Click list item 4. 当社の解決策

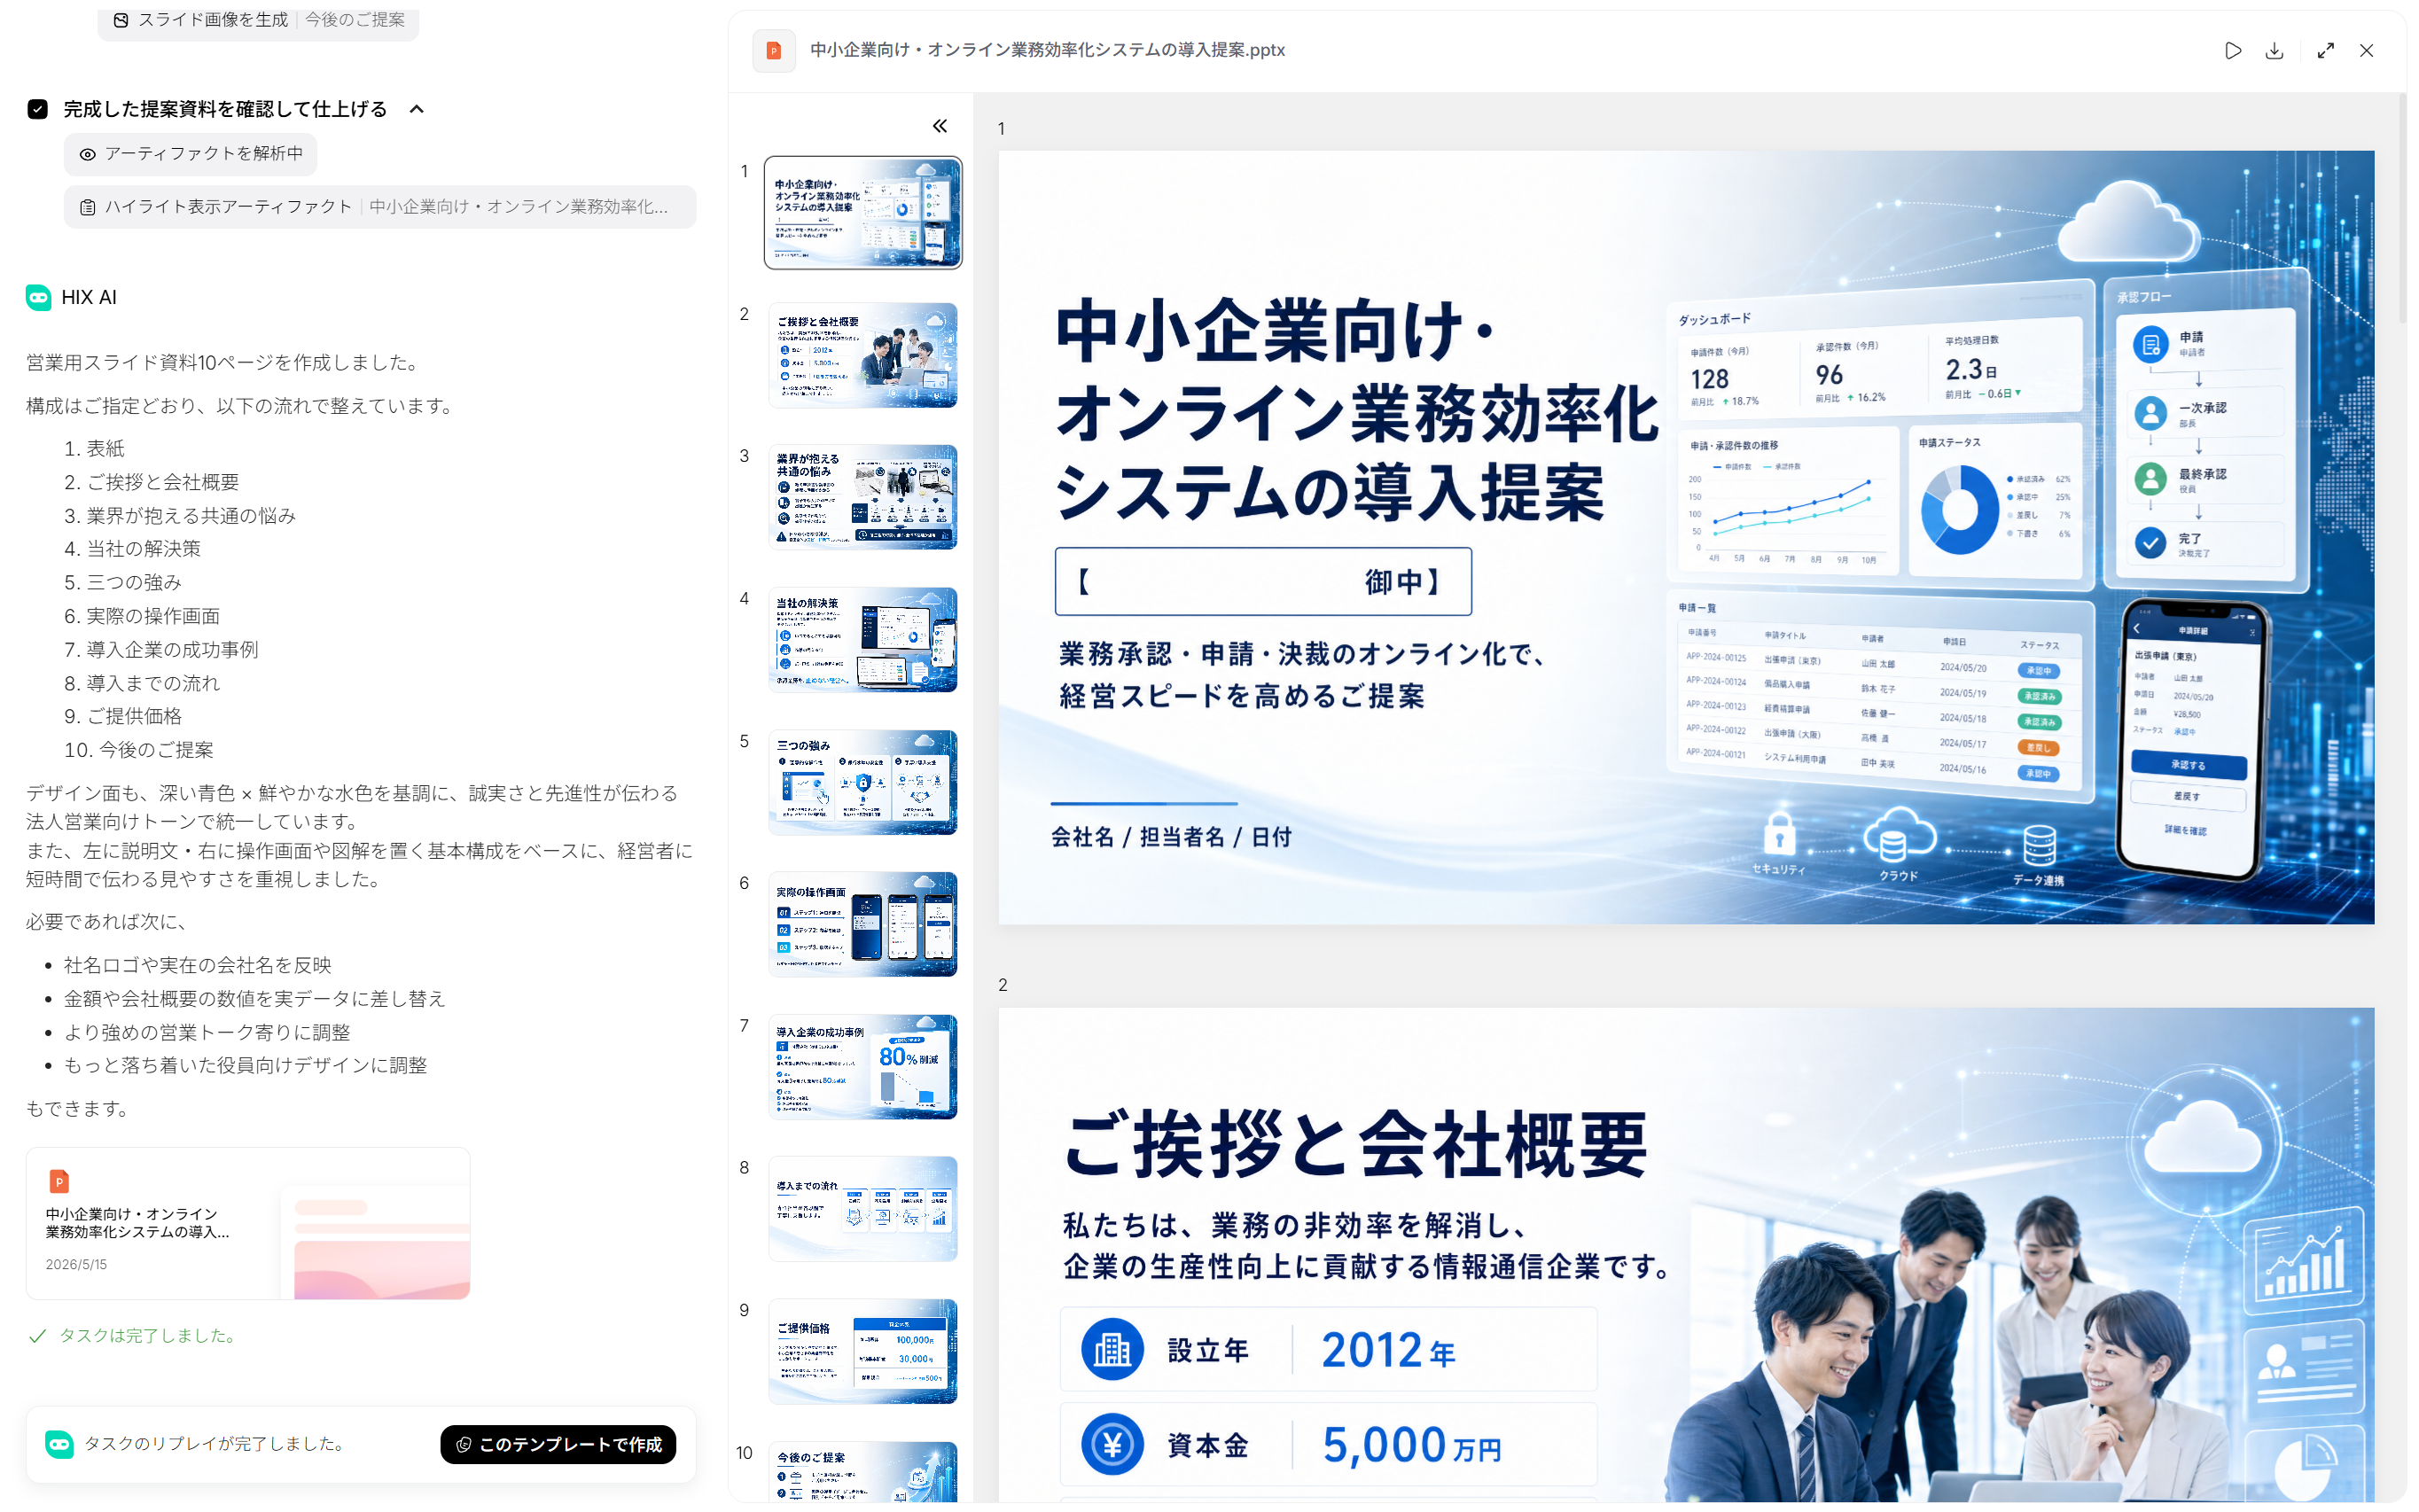[x=133, y=549]
